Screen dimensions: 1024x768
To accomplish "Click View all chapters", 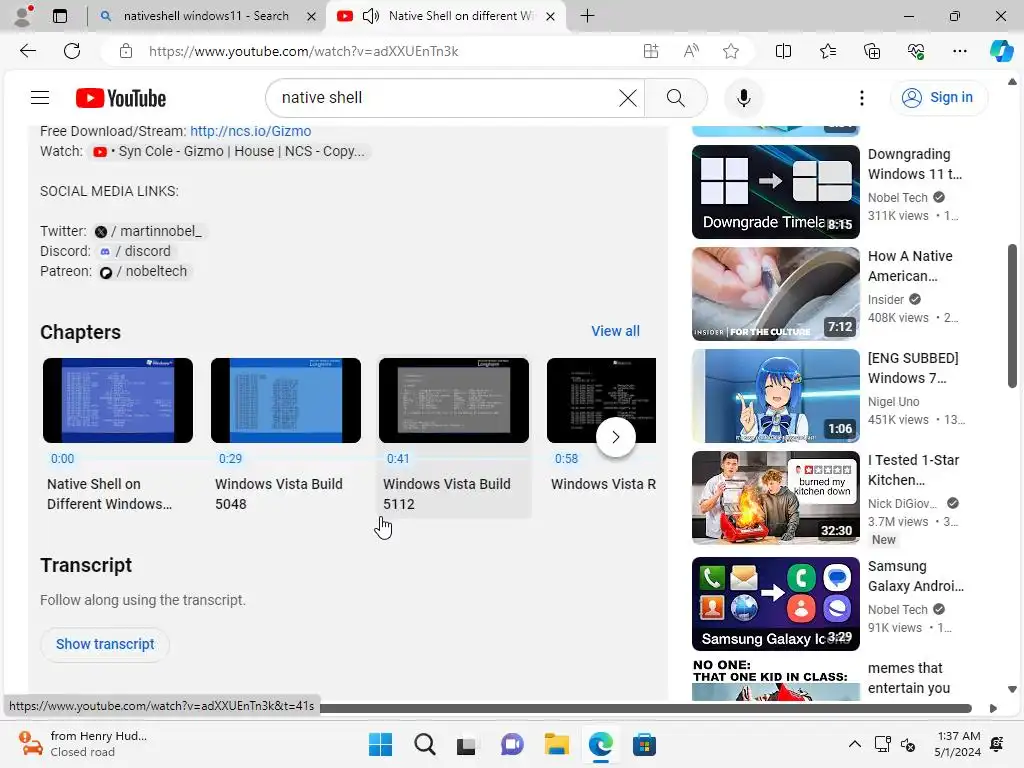I will (615, 331).
